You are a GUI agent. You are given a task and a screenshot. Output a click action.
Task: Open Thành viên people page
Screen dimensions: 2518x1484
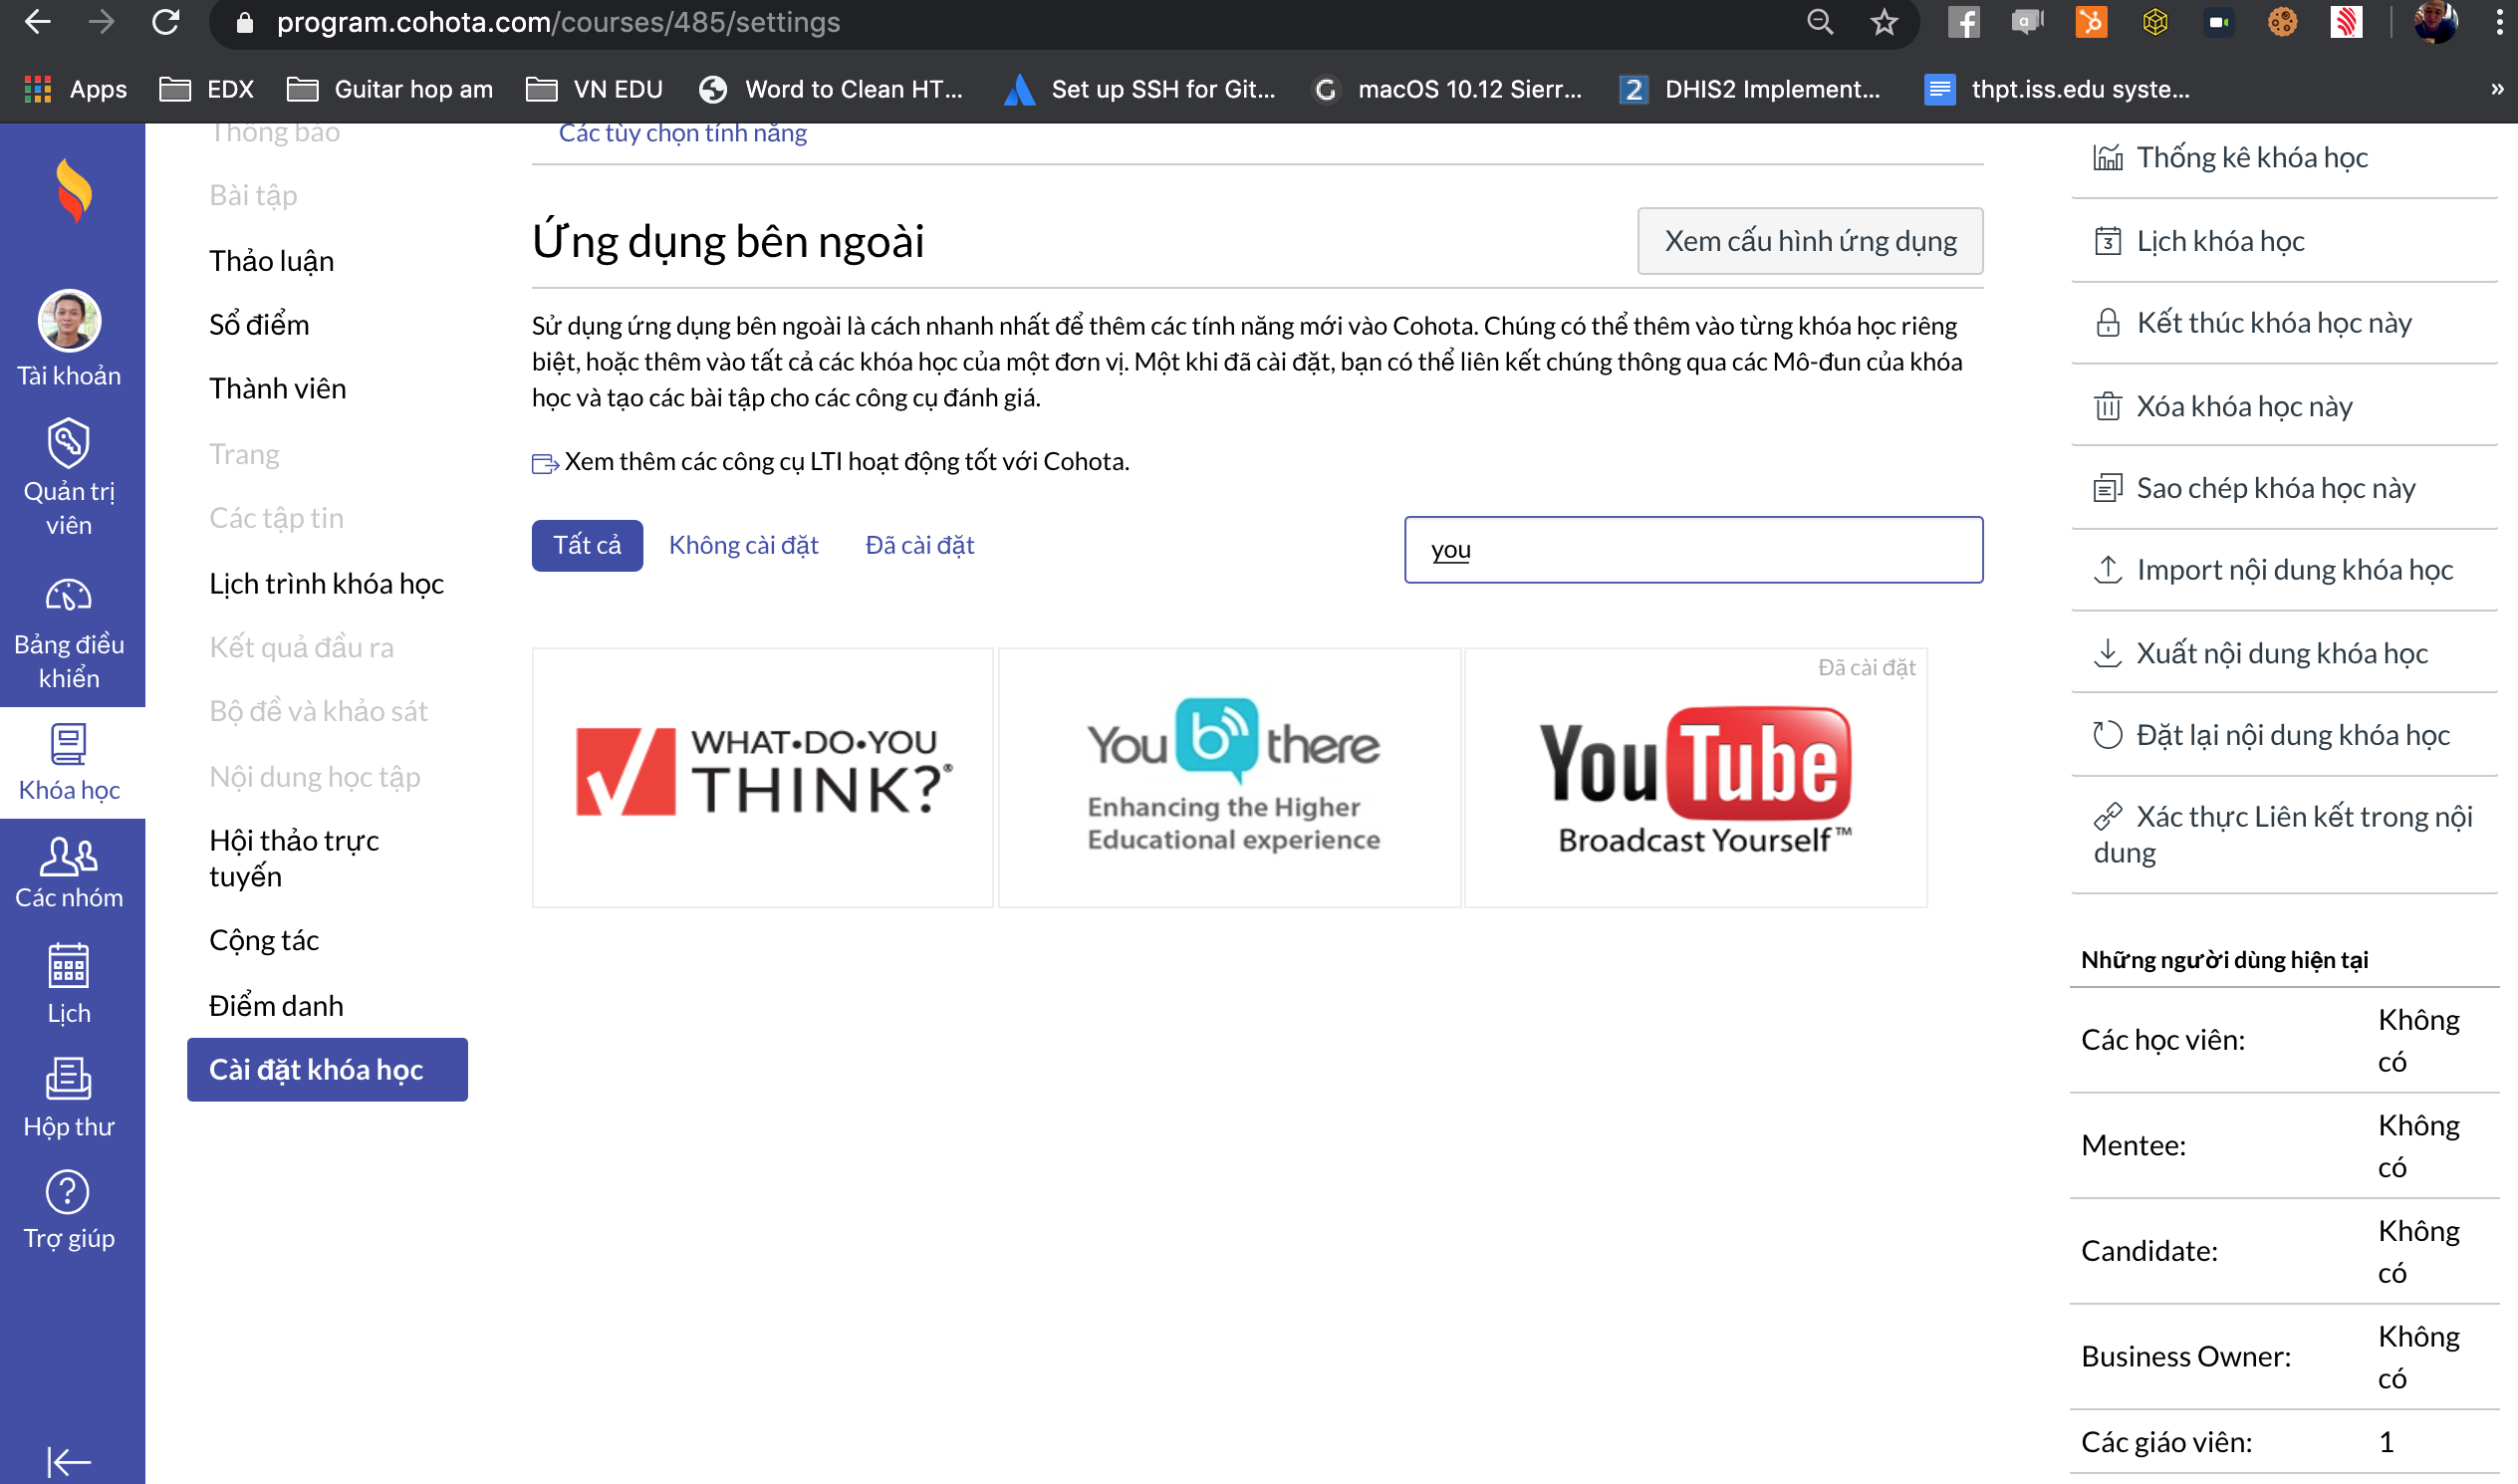tap(277, 389)
